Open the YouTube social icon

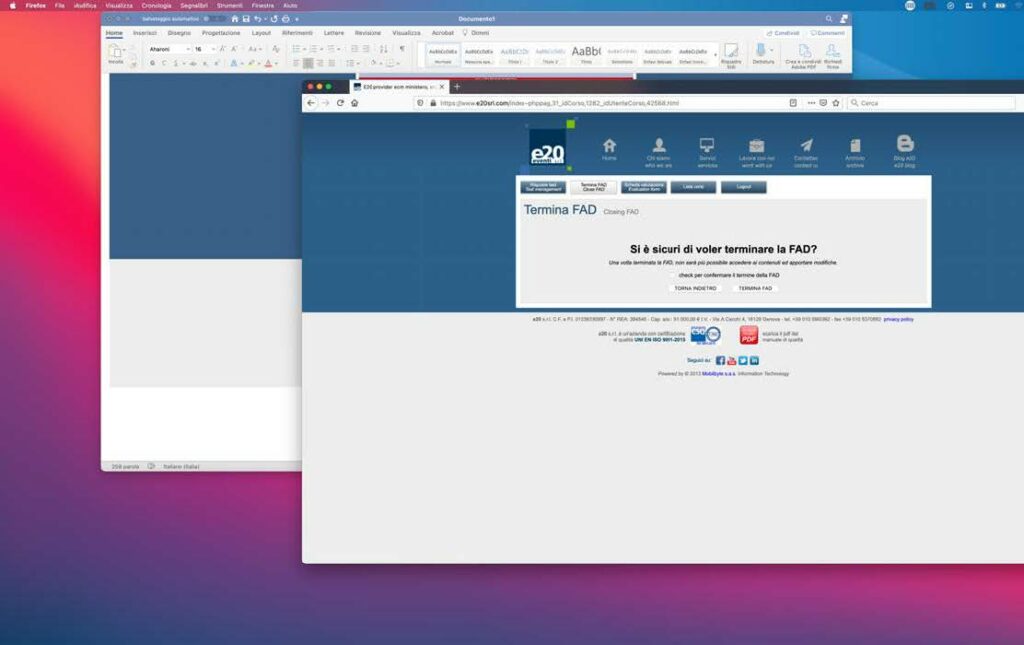pos(731,360)
